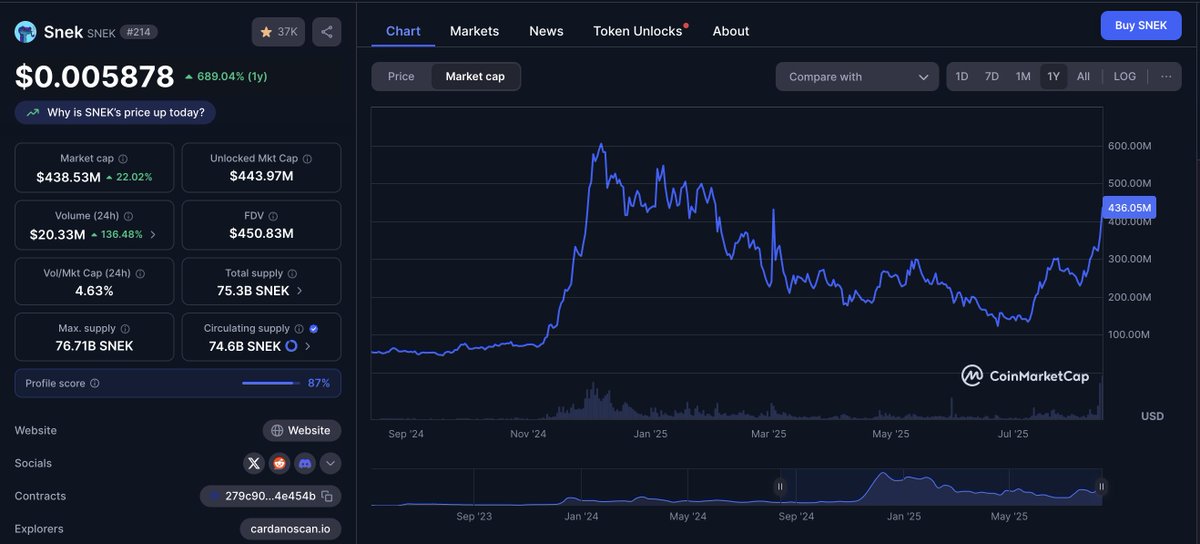Viewport: 1200px width, 544px height.
Task: Select the 1Y time range
Action: pos(1053,77)
